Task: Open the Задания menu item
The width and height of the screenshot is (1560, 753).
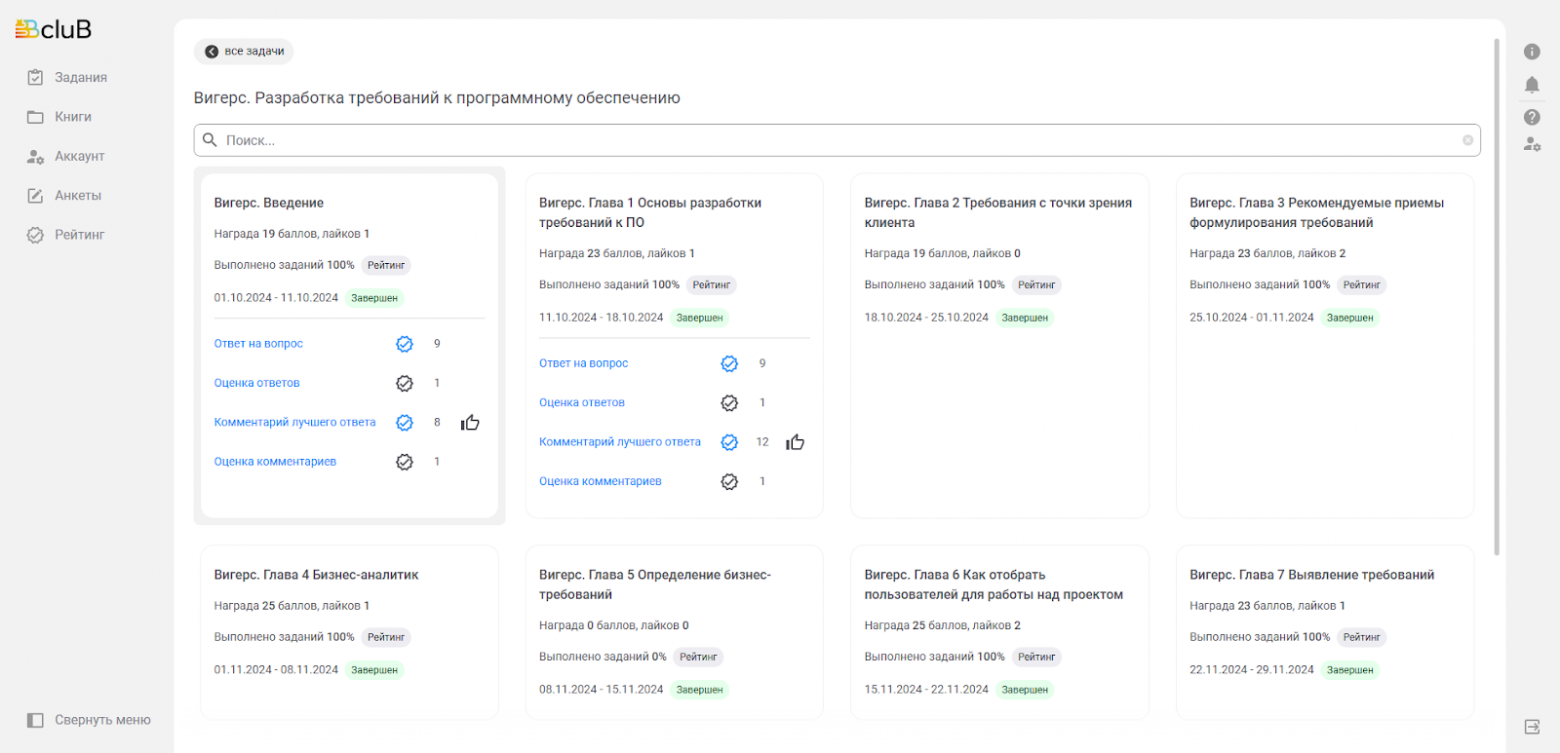Action: click(80, 77)
